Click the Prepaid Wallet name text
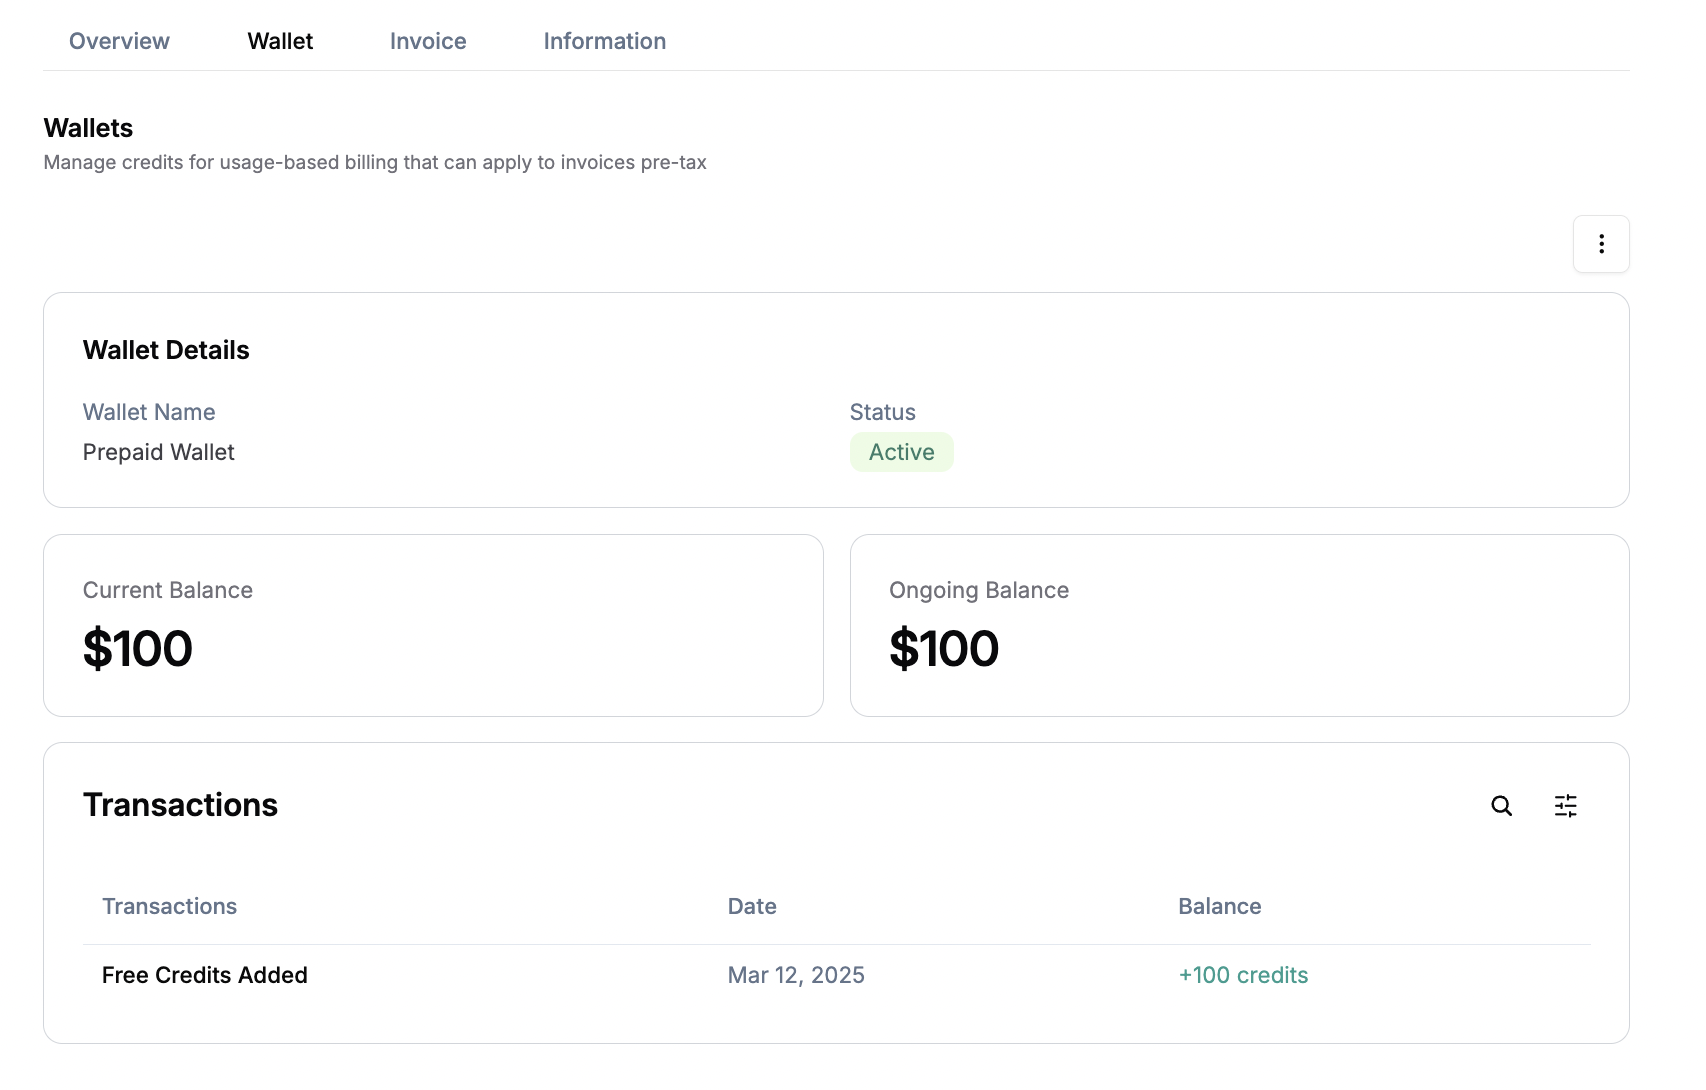Screen dimensions: 1706x1090 (x=159, y=452)
